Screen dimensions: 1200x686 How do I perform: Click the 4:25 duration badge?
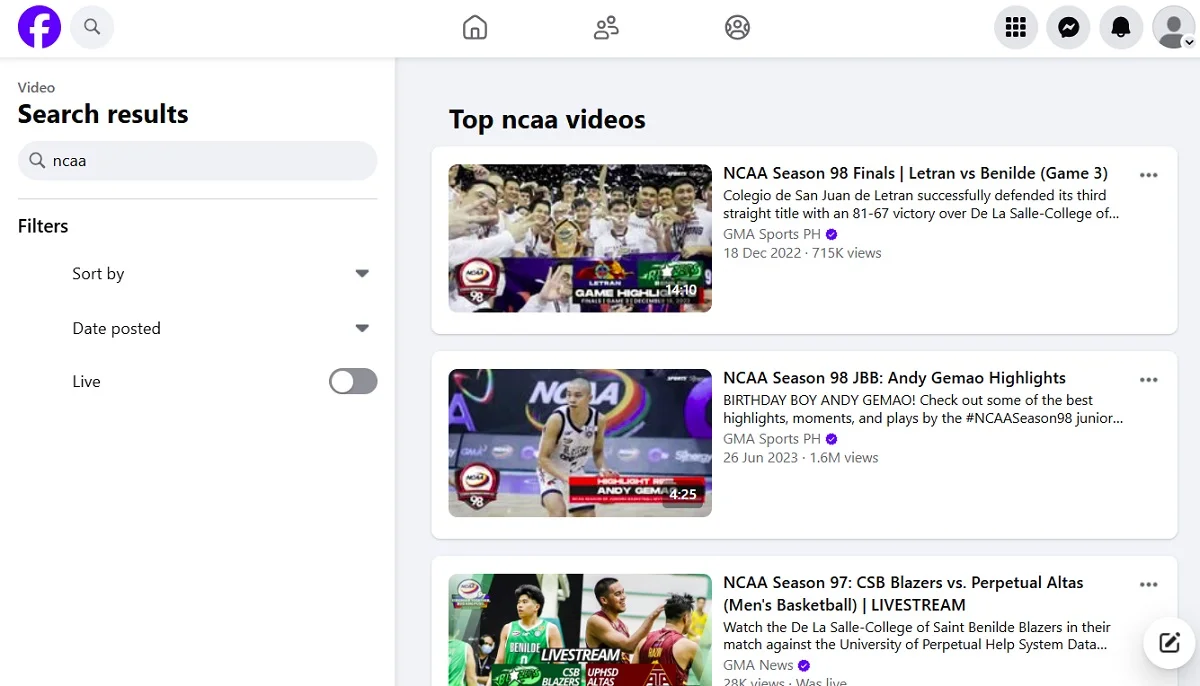(x=683, y=494)
